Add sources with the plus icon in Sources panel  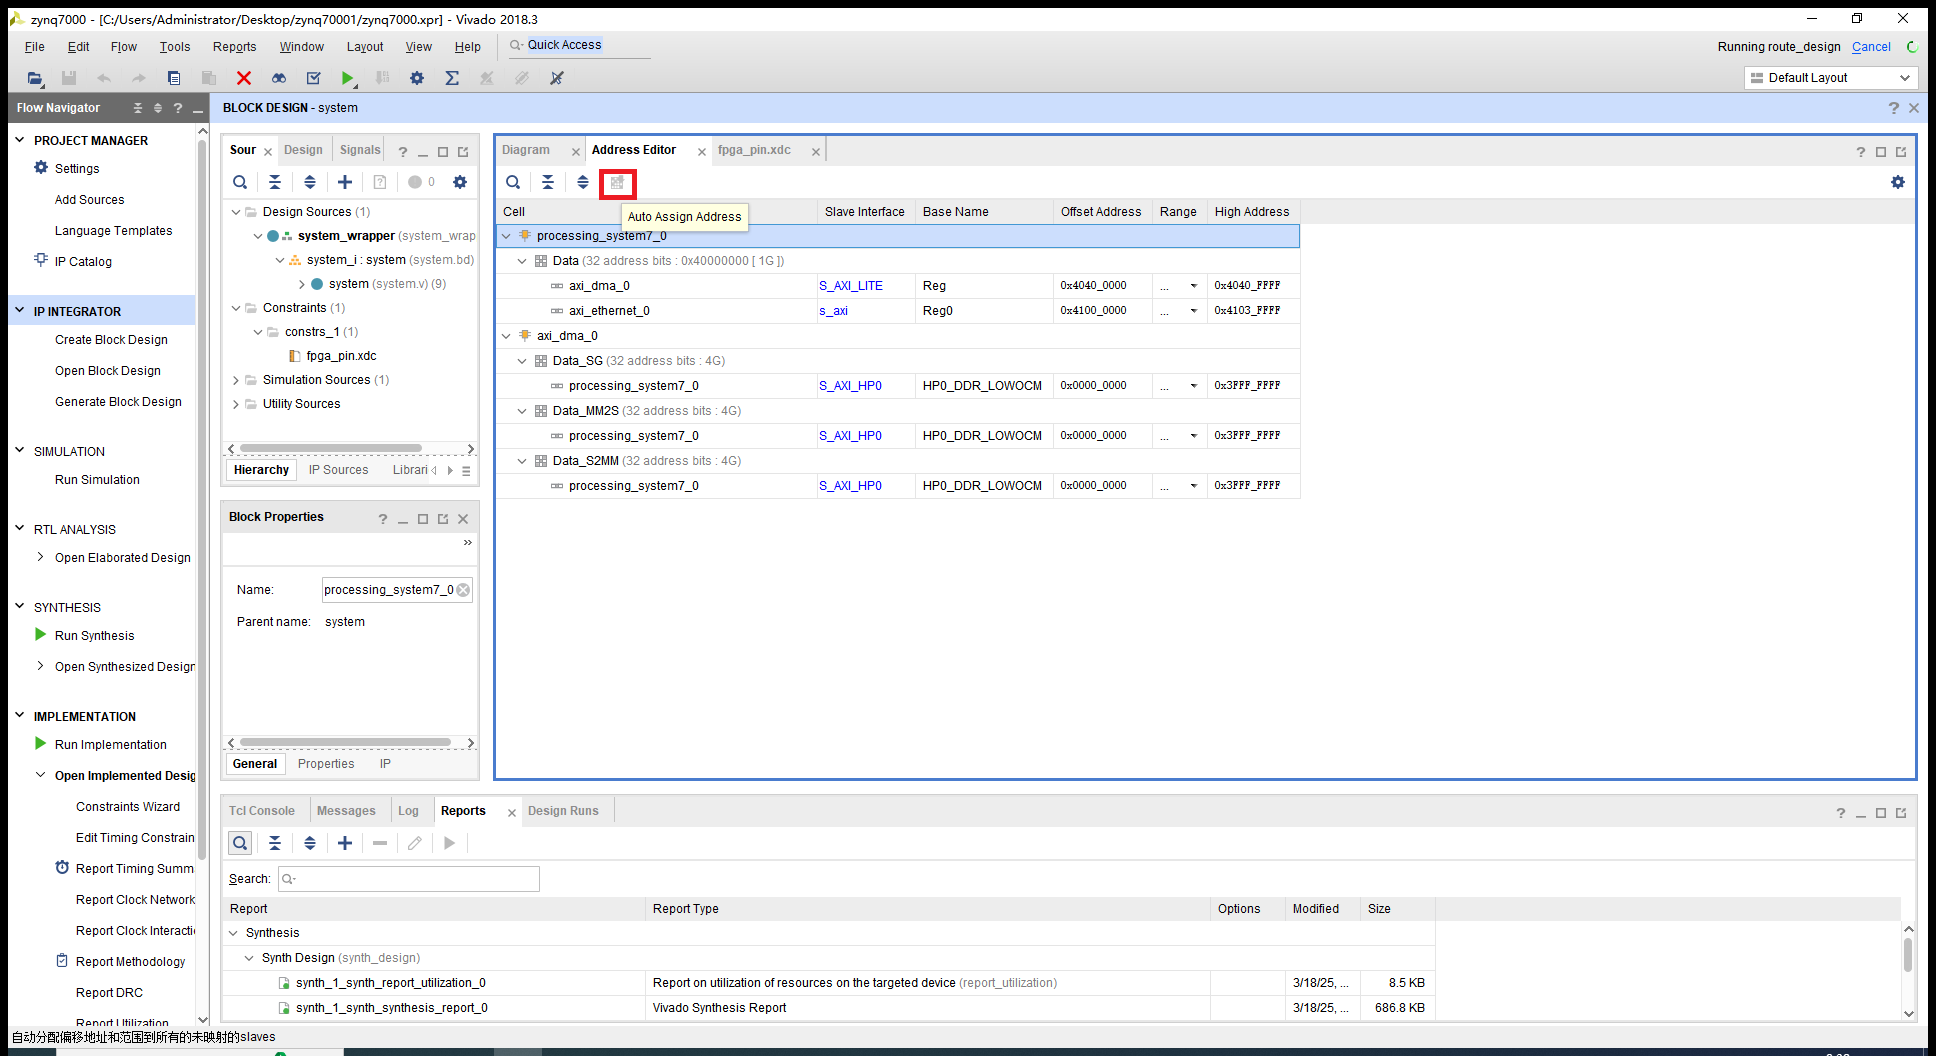[345, 182]
